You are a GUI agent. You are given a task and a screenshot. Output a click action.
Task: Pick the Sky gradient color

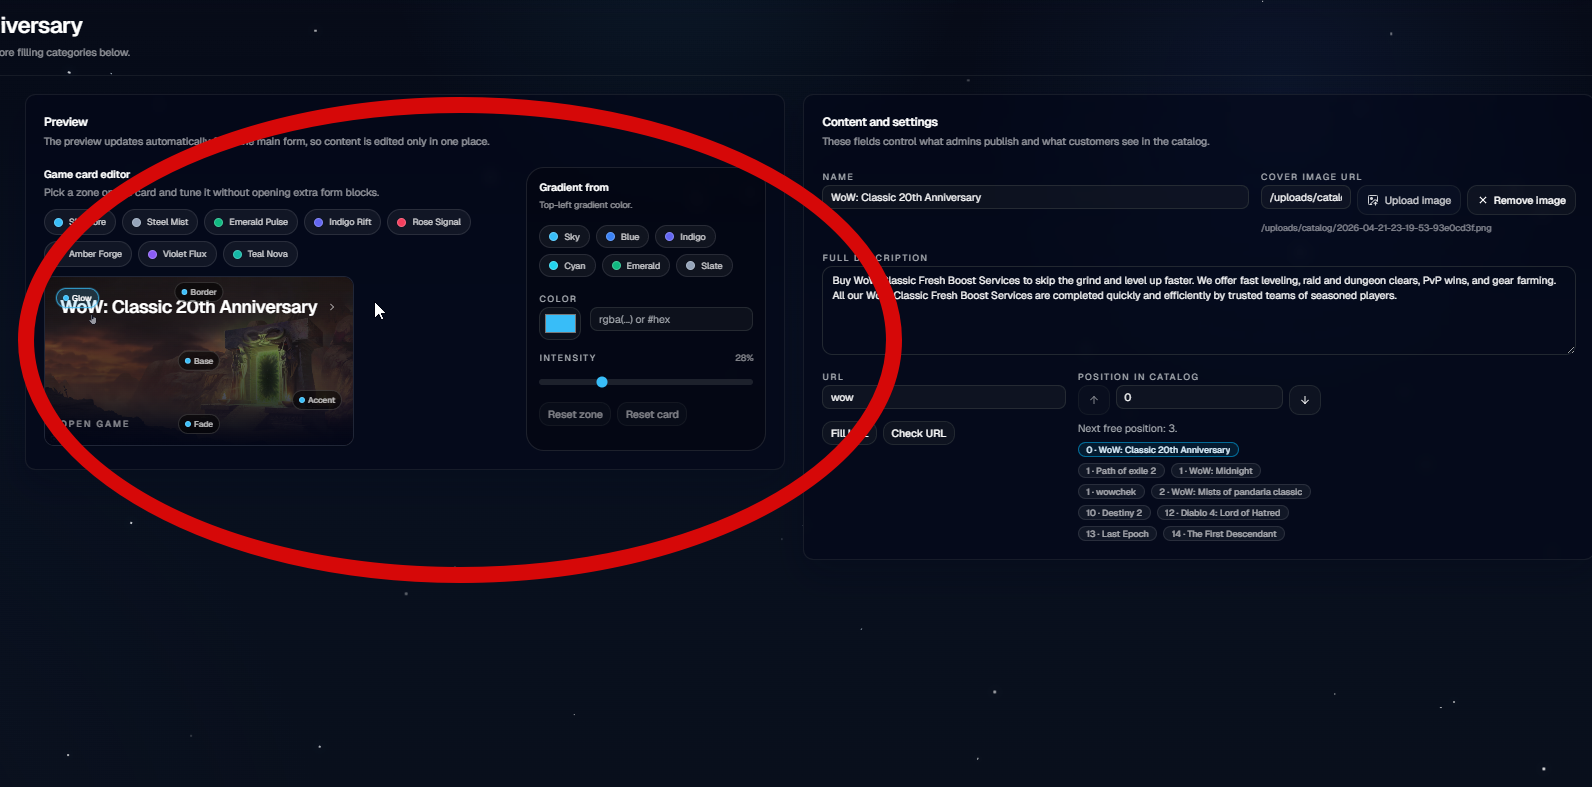point(564,237)
